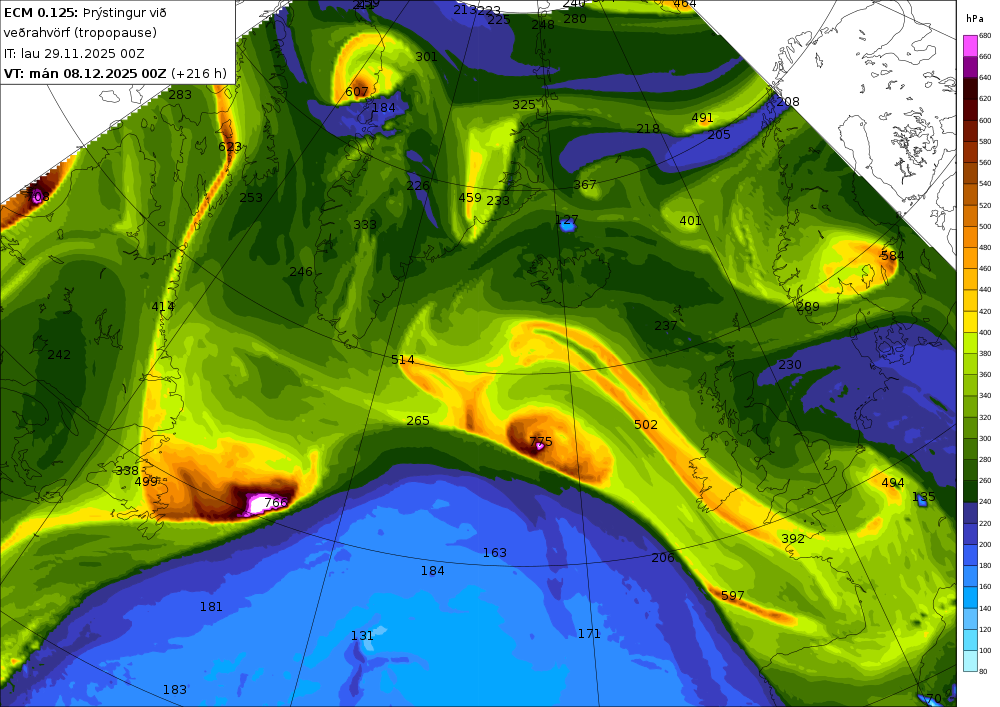Click the orange legend swatch between 480 and 500

970,237
